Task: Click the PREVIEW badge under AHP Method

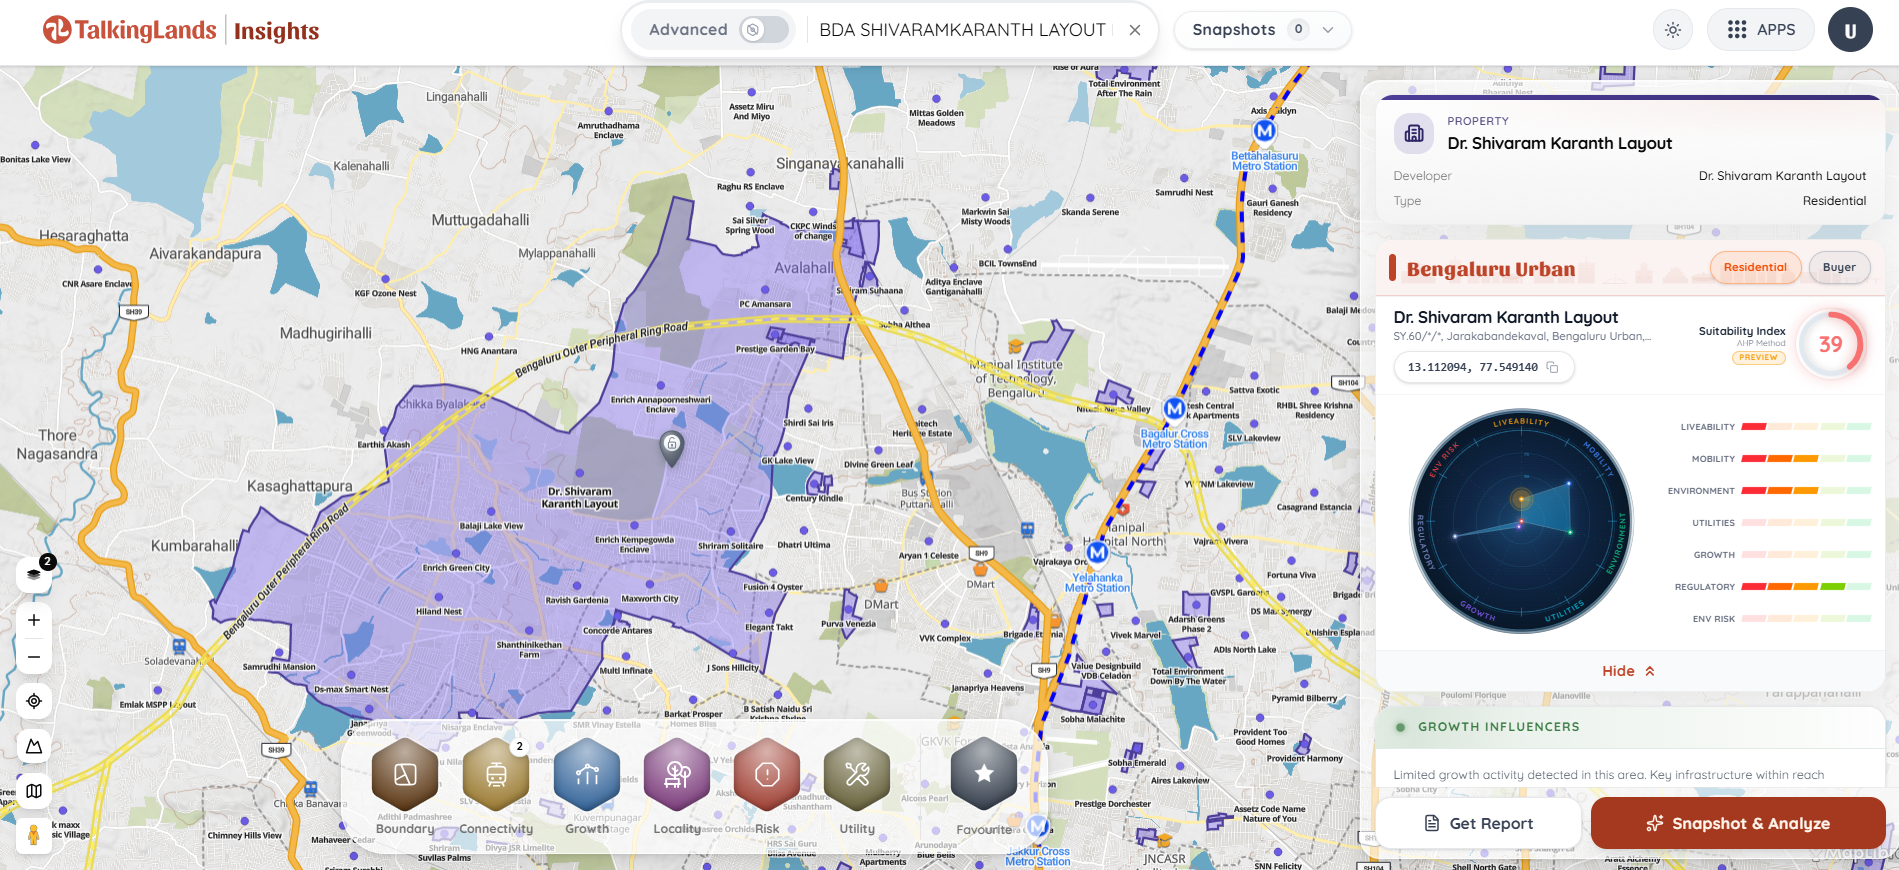Action: coord(1758,357)
